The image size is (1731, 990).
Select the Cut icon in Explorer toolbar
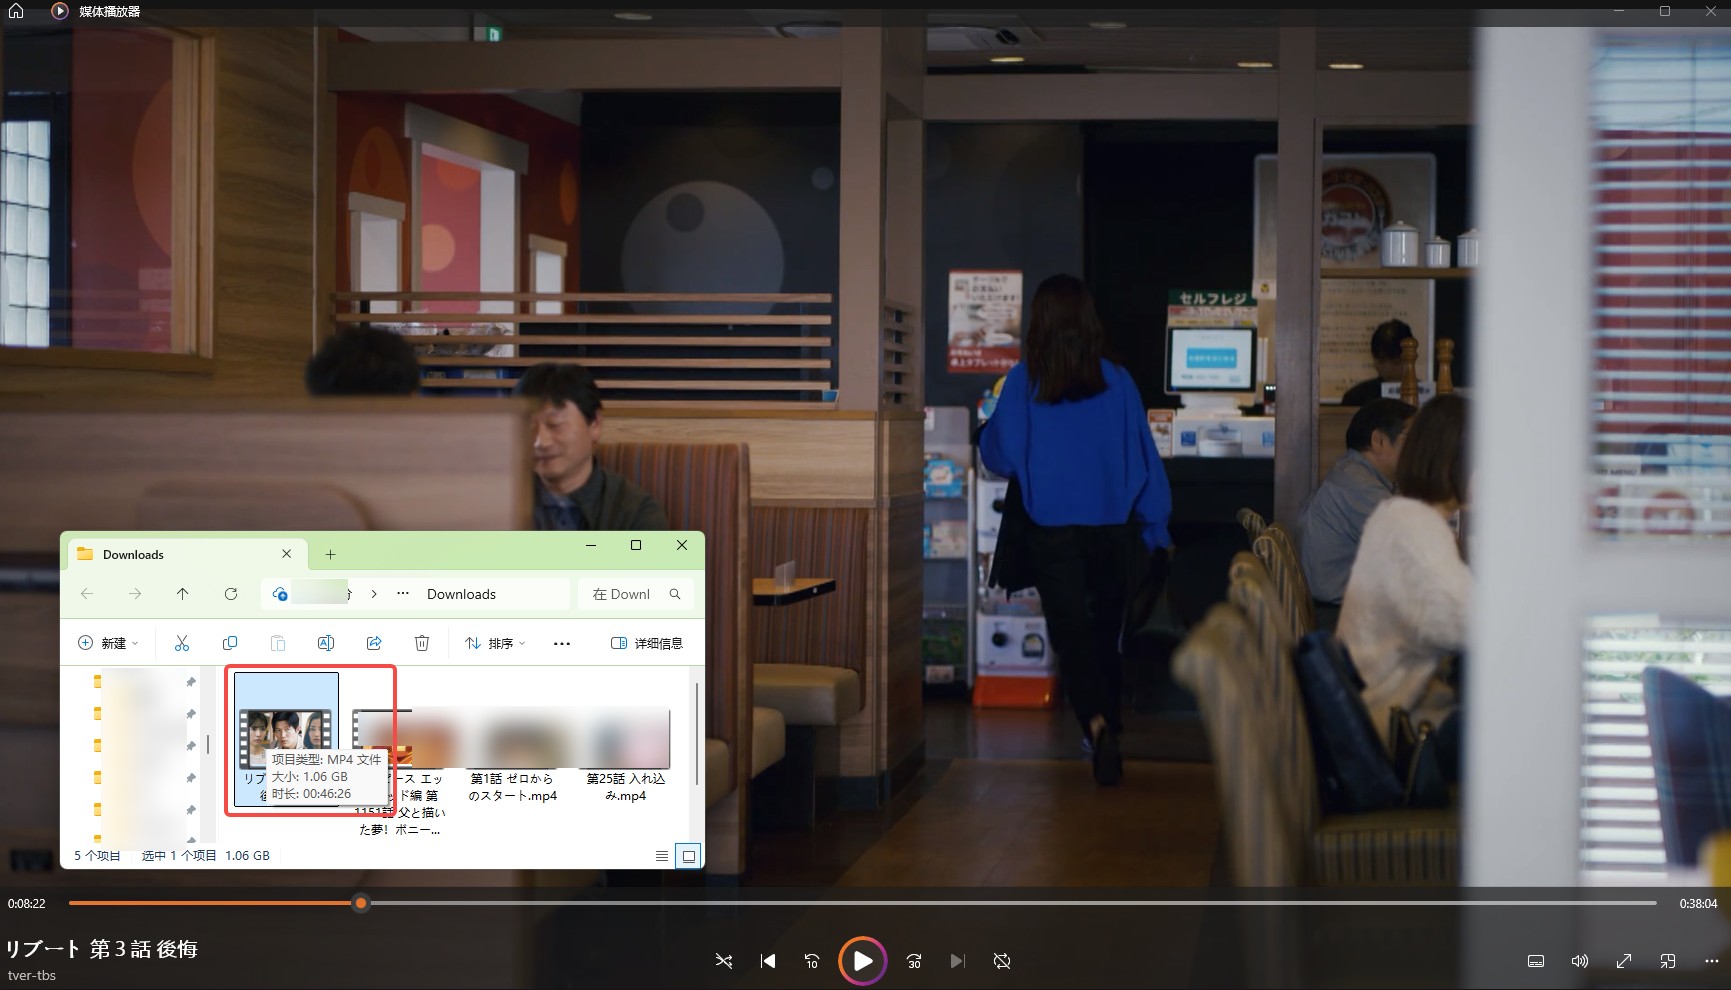182,643
